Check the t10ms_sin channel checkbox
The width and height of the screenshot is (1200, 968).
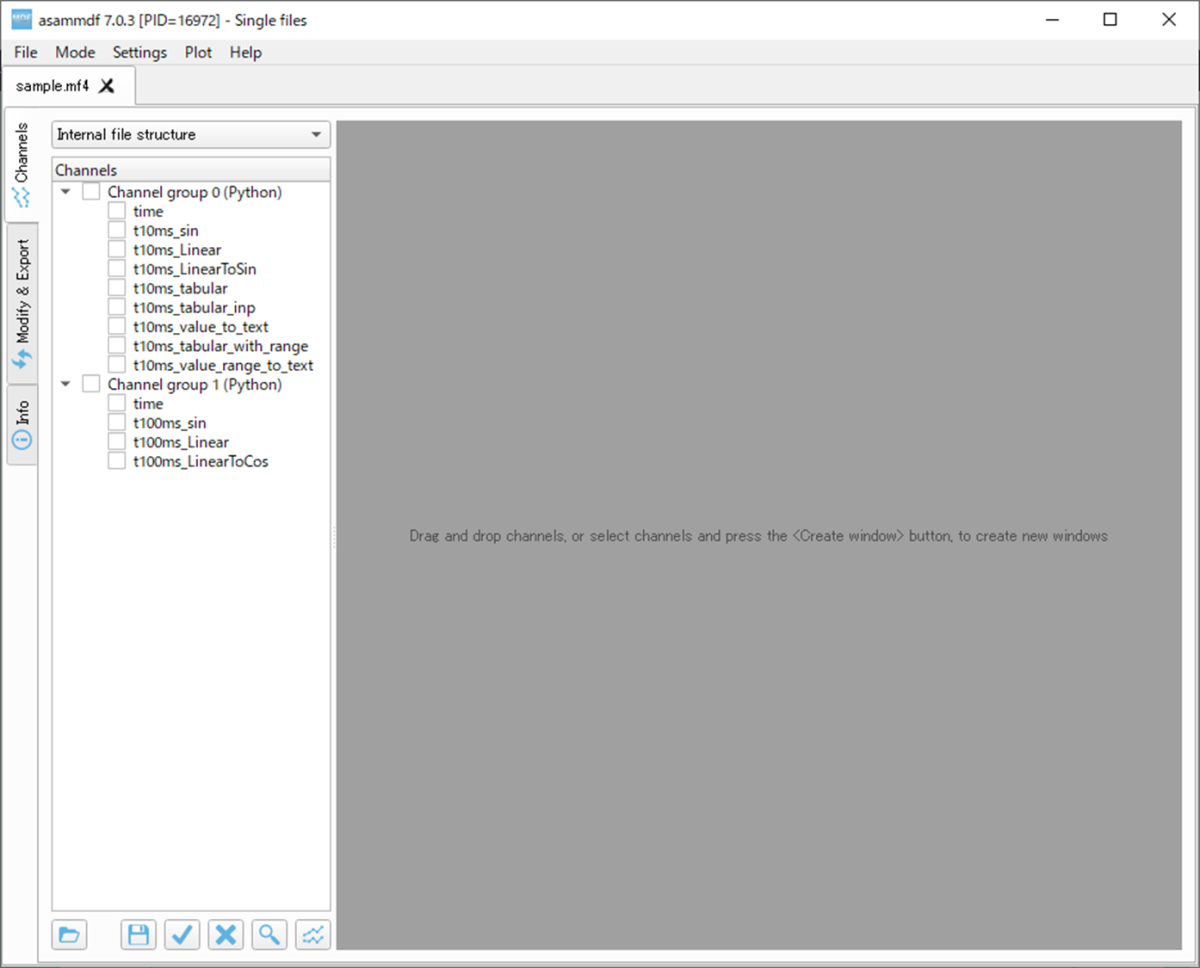point(117,231)
